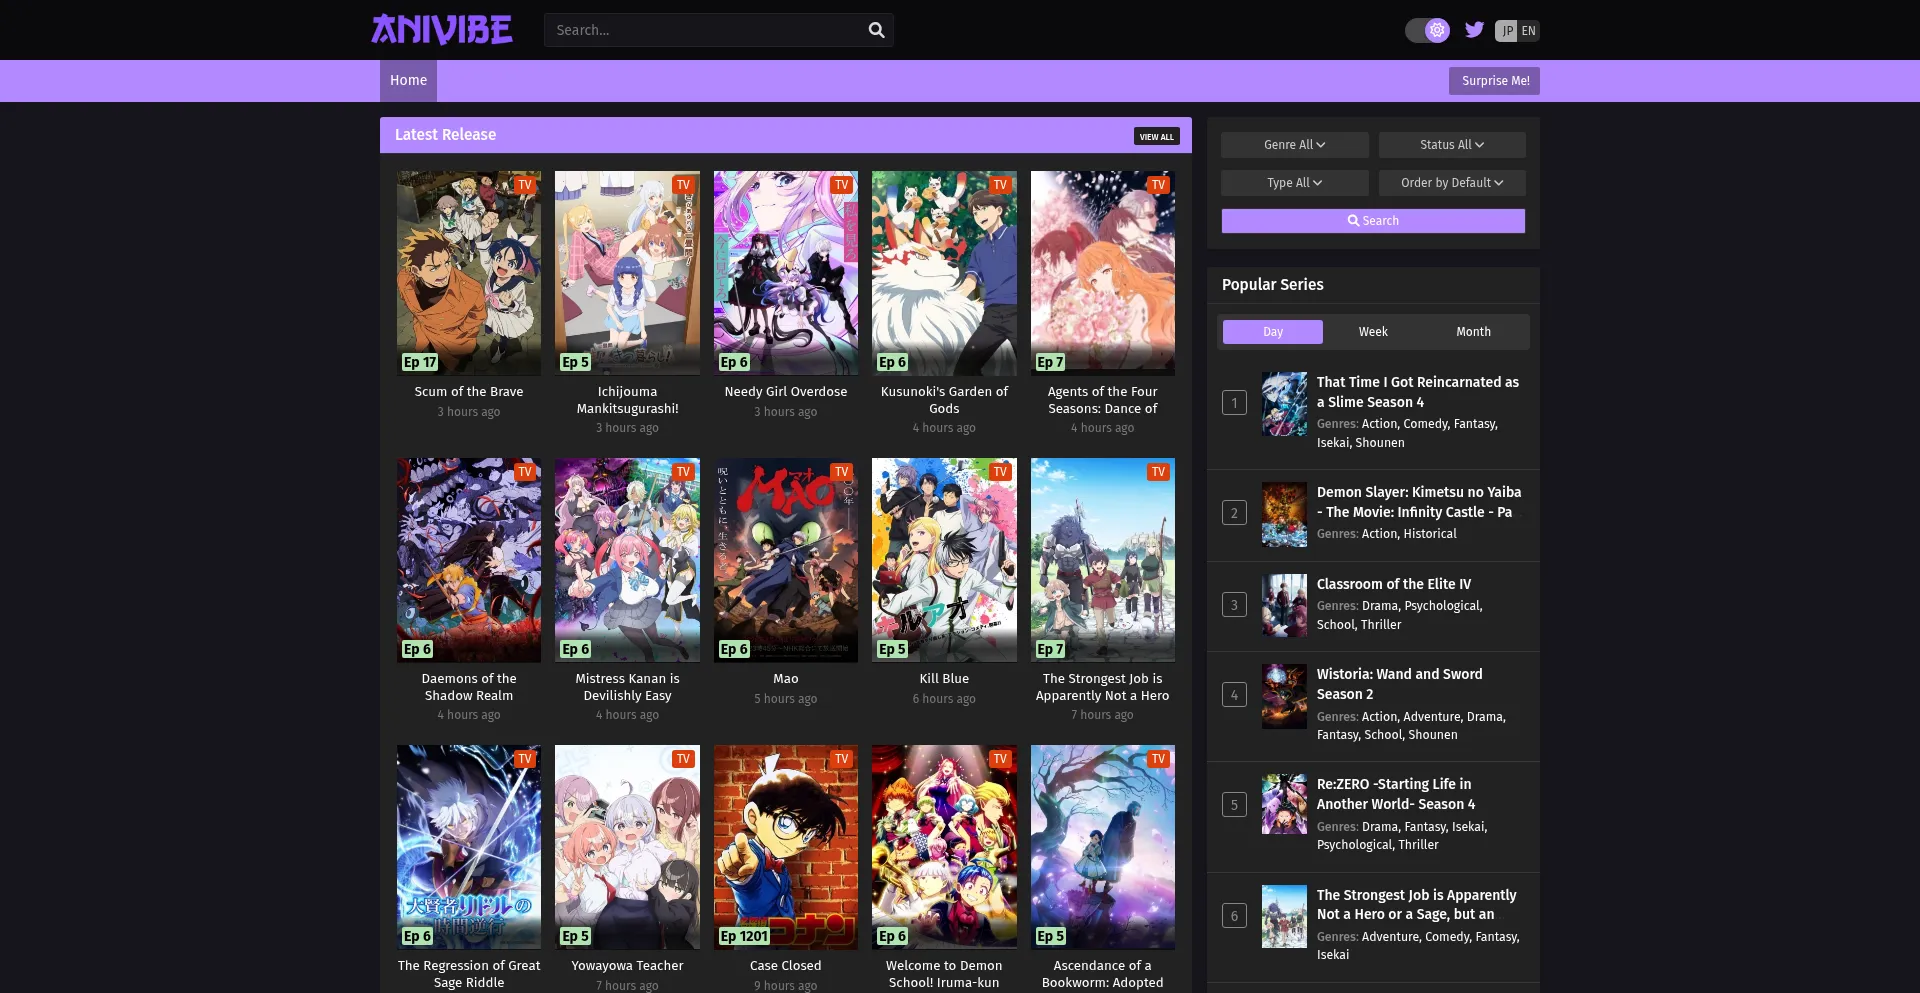
Task: Click View All for Latest Release
Action: pyautogui.click(x=1156, y=136)
